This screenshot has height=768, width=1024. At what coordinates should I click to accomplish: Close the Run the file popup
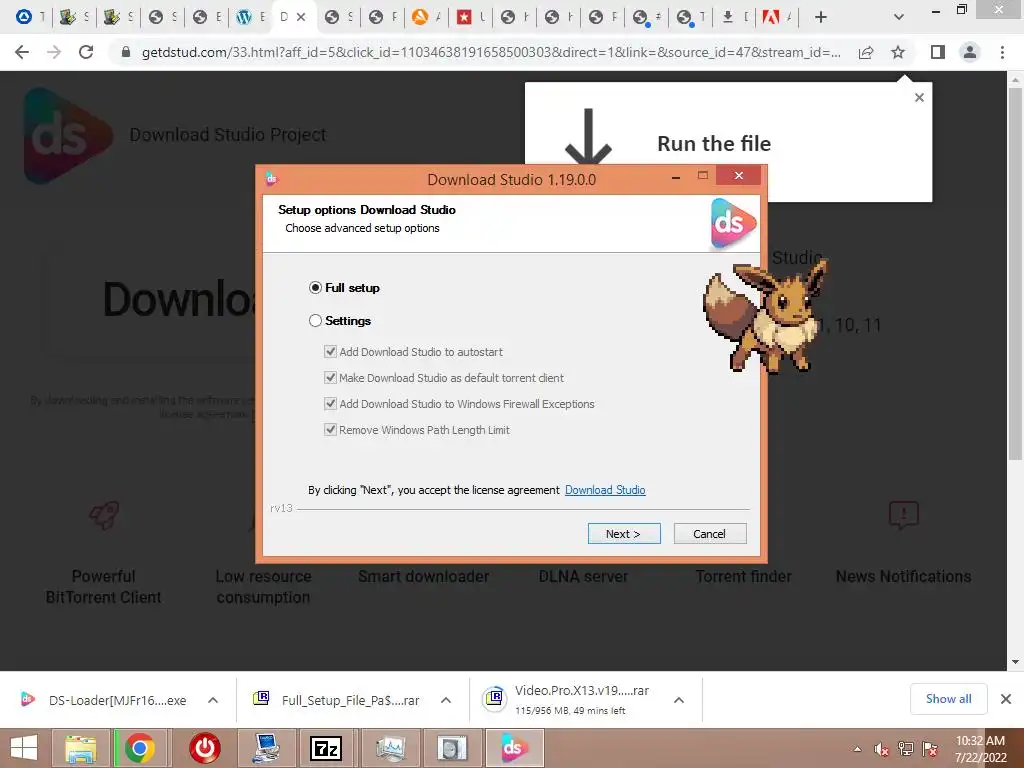(x=919, y=97)
